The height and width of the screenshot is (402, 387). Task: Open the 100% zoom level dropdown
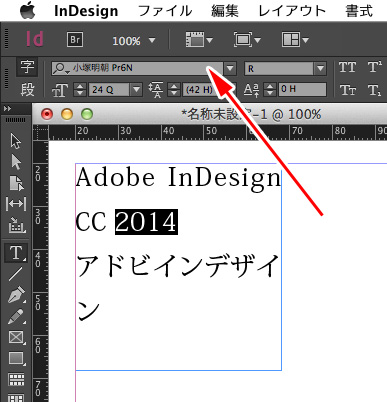pos(152,40)
